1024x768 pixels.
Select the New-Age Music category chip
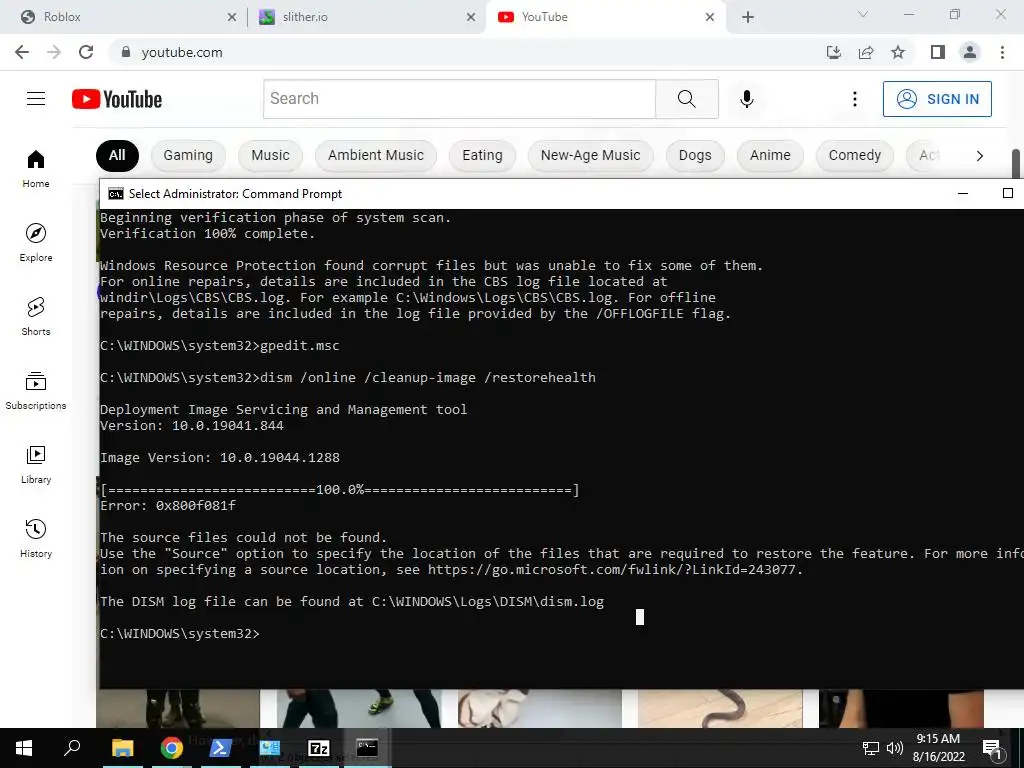pyautogui.click(x=590, y=155)
